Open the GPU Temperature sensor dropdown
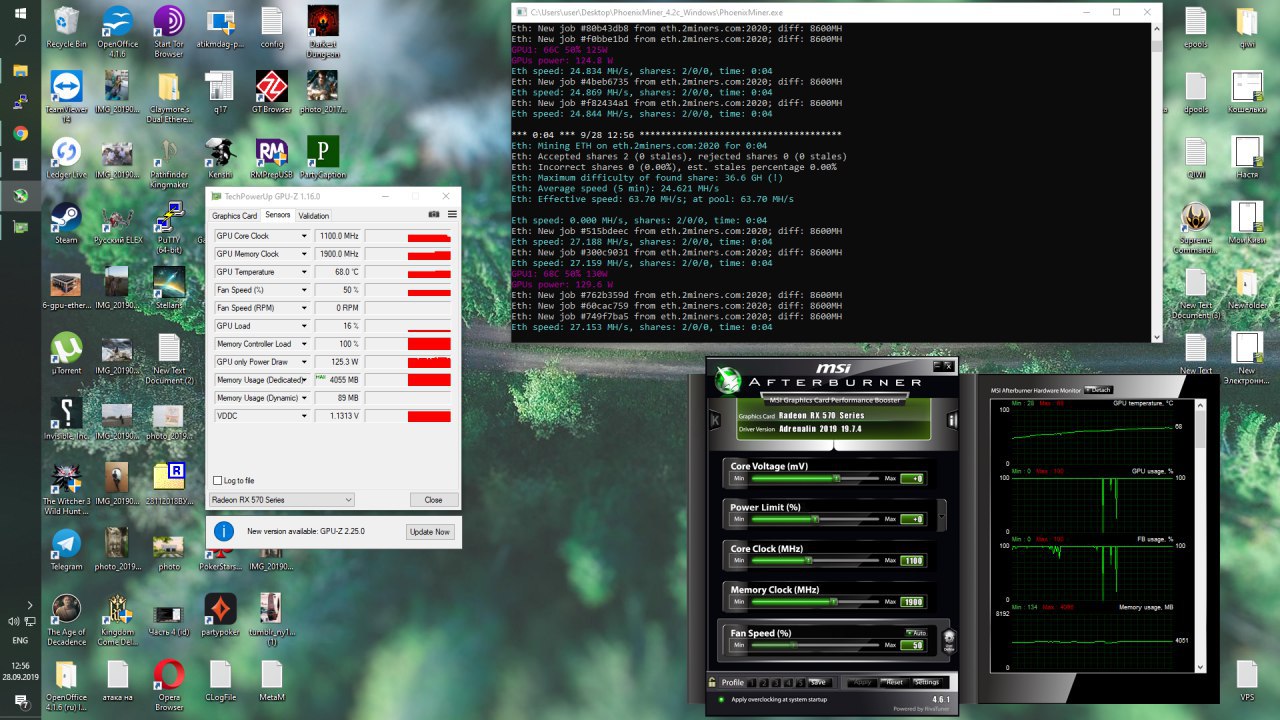Screen dimensions: 1280x720 coord(304,272)
